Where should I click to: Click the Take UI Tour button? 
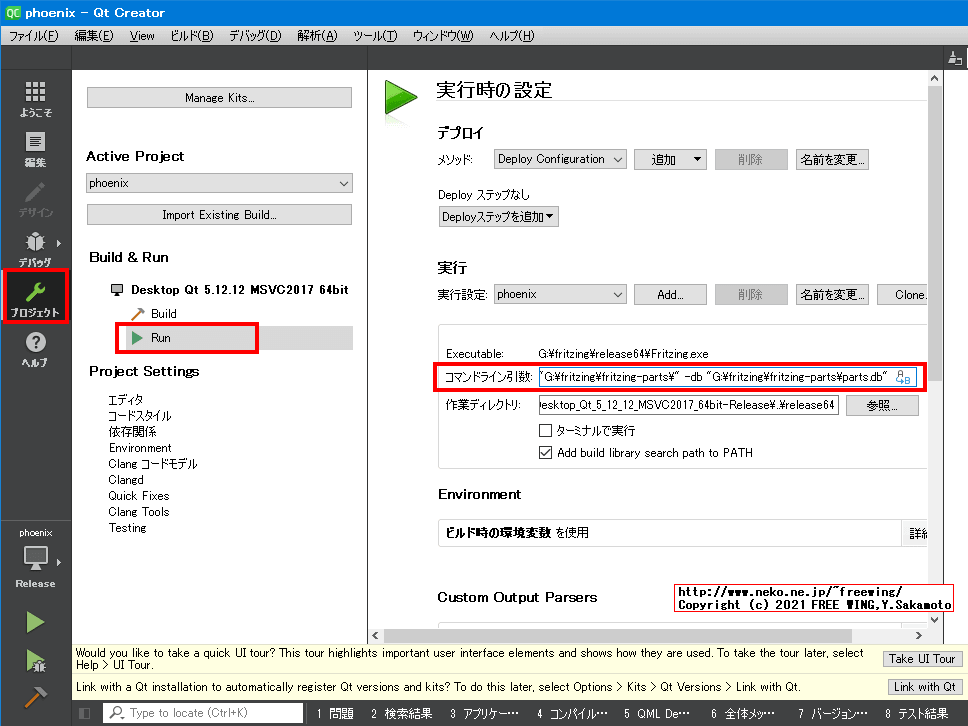(922, 659)
